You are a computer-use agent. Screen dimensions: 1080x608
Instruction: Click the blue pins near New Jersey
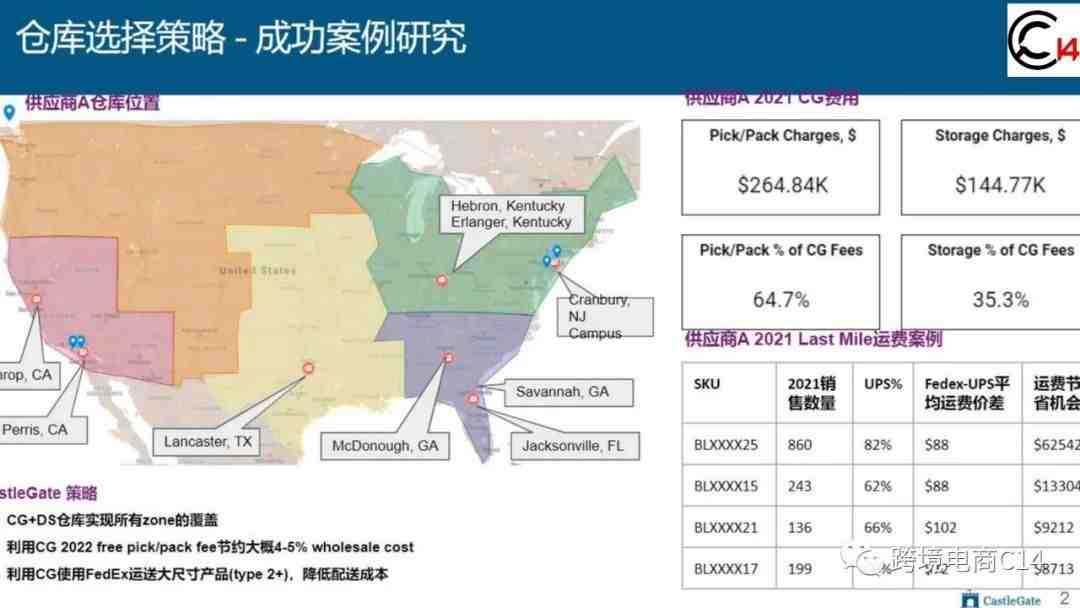click(552, 255)
